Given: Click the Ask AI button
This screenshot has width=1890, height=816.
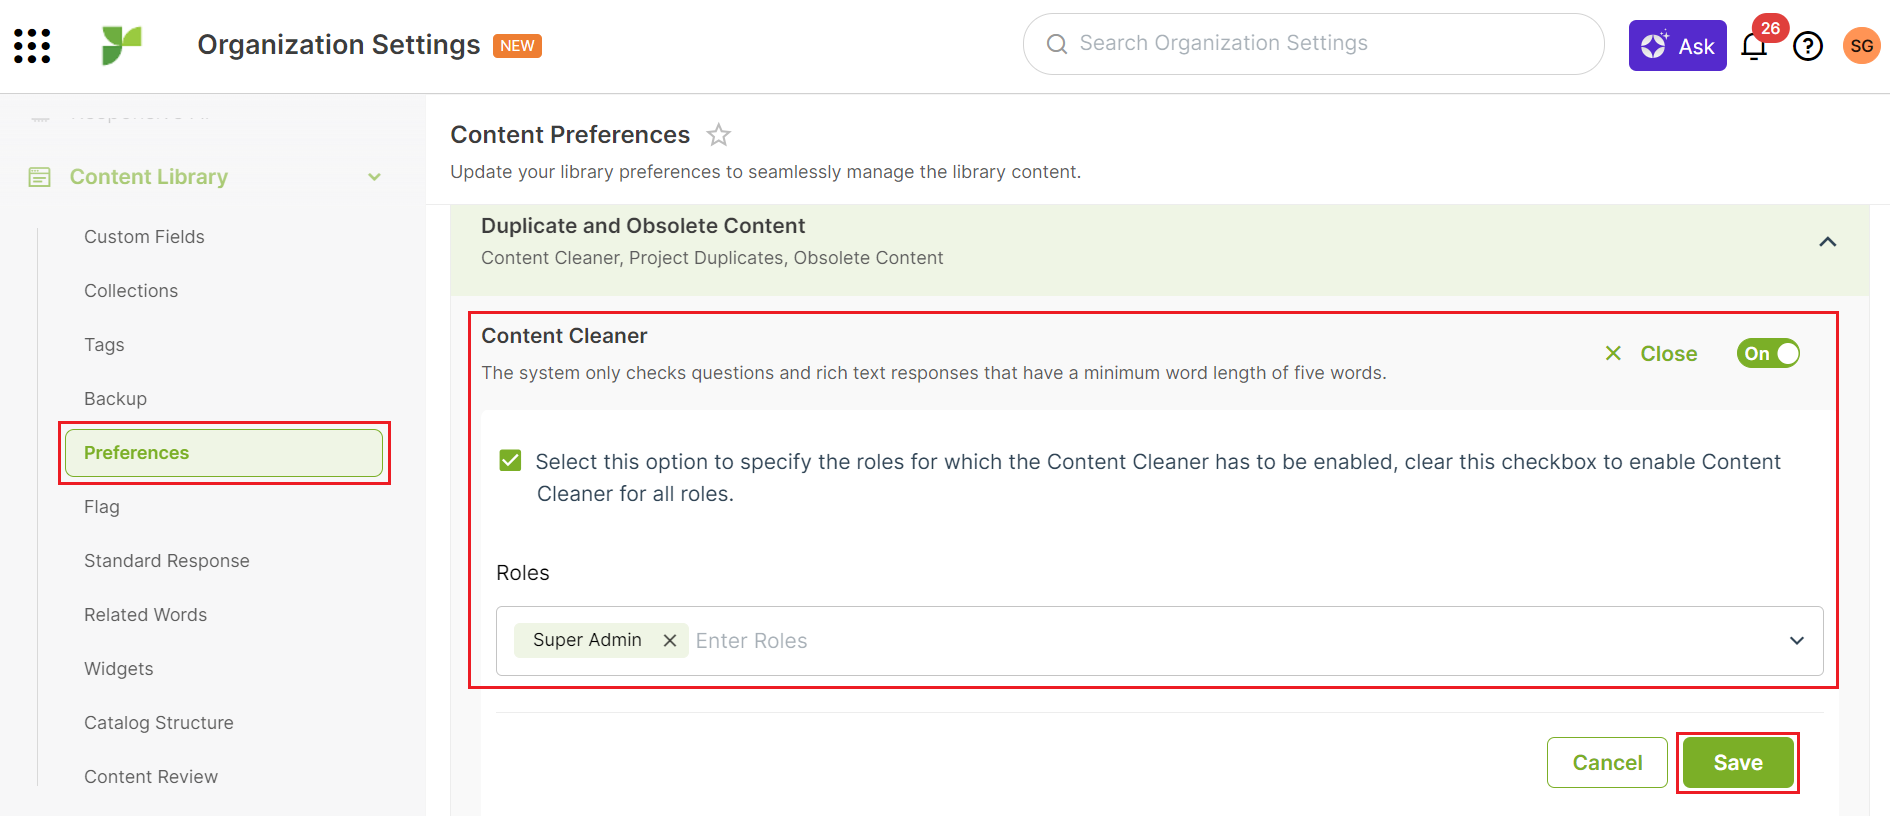Looking at the screenshot, I should pos(1677,46).
